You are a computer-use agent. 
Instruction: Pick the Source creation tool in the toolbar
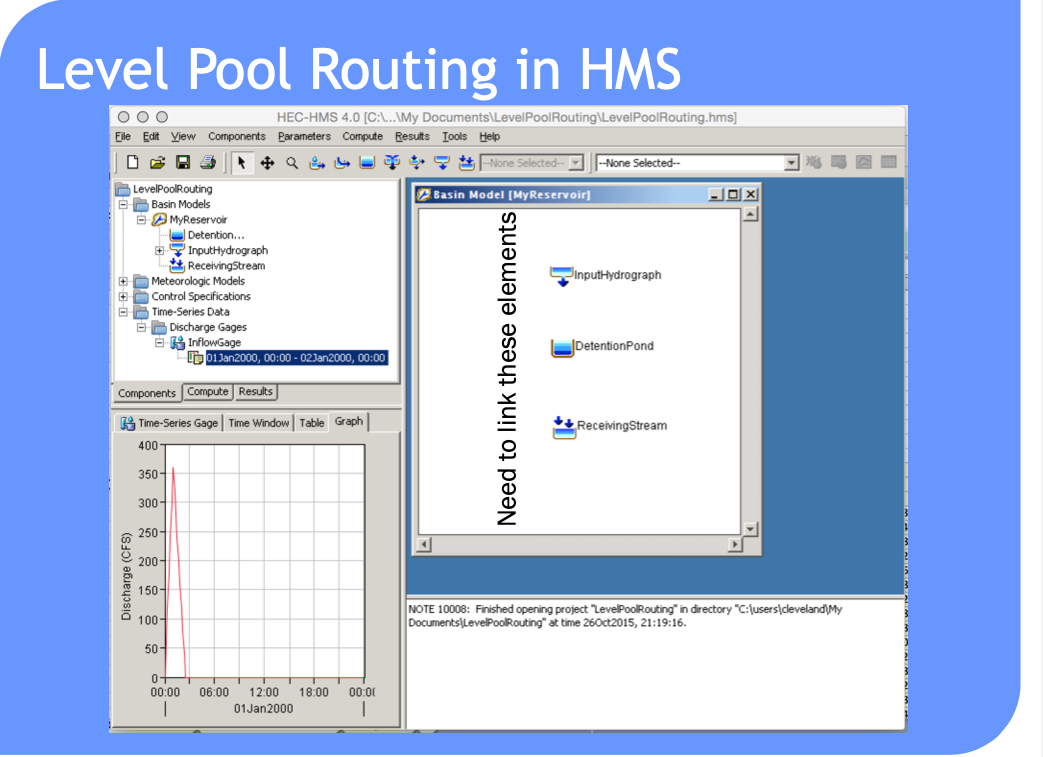(x=442, y=162)
